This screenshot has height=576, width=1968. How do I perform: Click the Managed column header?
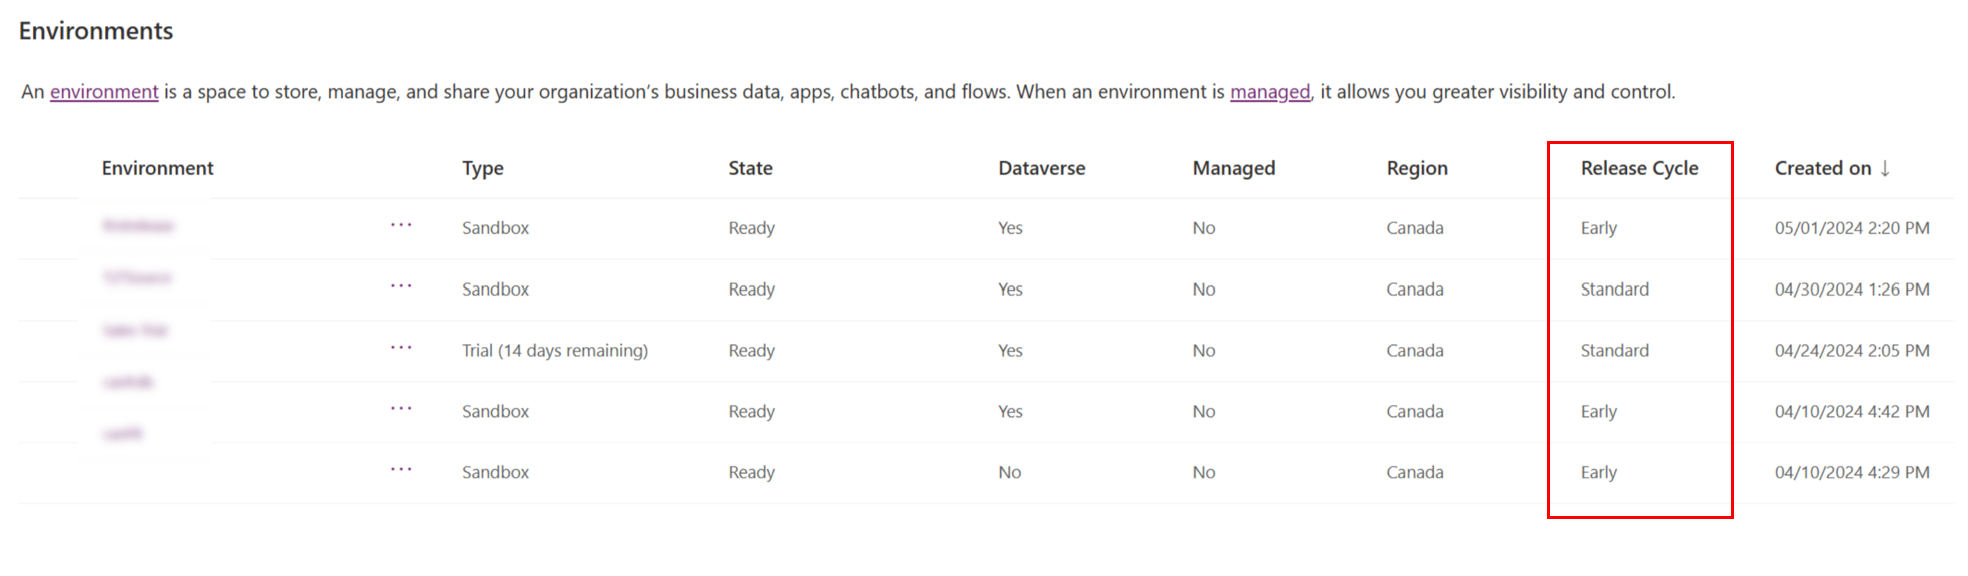[1233, 168]
